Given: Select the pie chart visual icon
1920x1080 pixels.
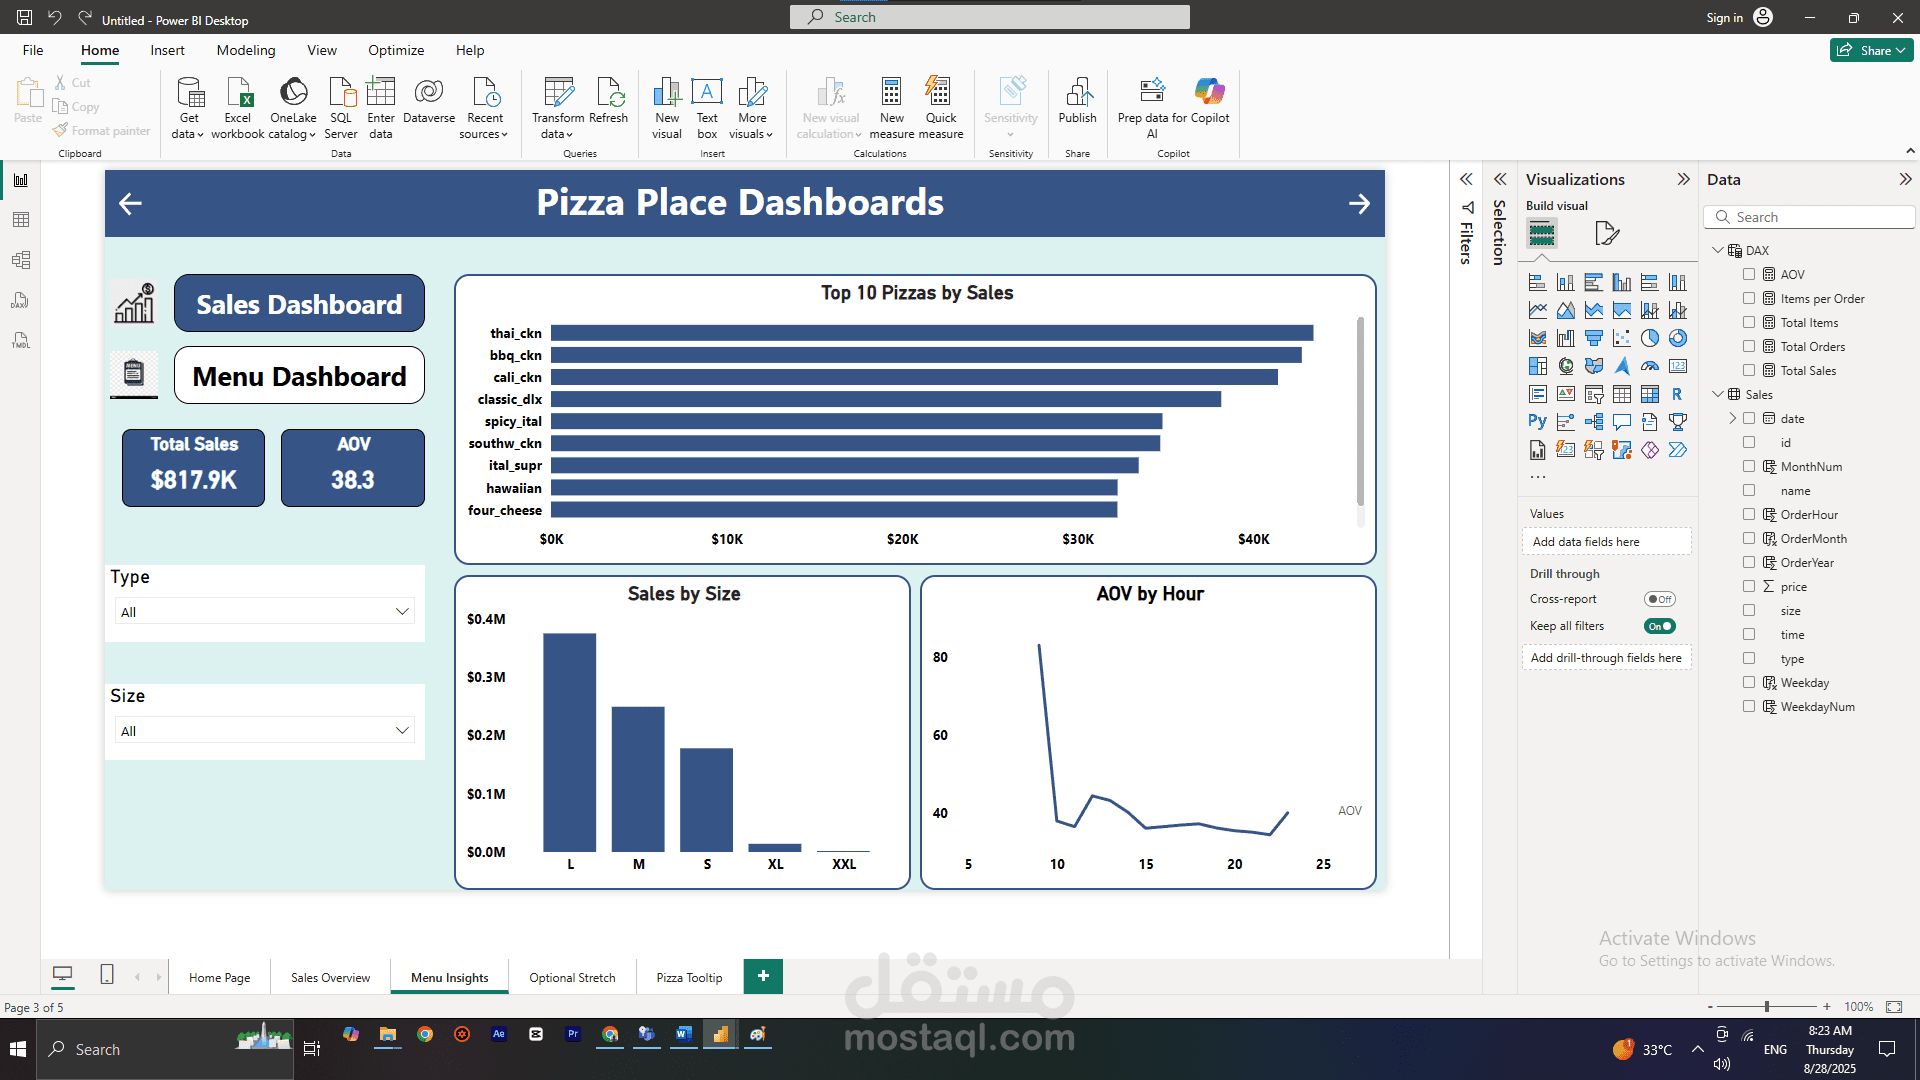Looking at the screenshot, I should point(1650,338).
